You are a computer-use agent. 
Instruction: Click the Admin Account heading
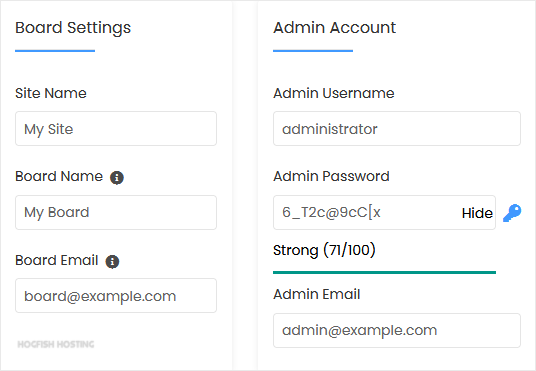[x=334, y=27]
